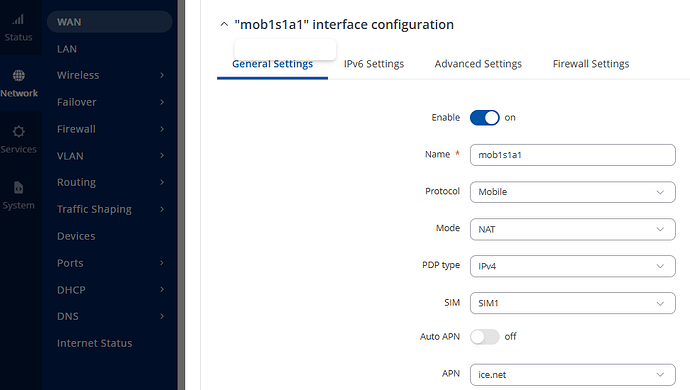
Task: Click the Network label in left rail
Action: (19, 93)
